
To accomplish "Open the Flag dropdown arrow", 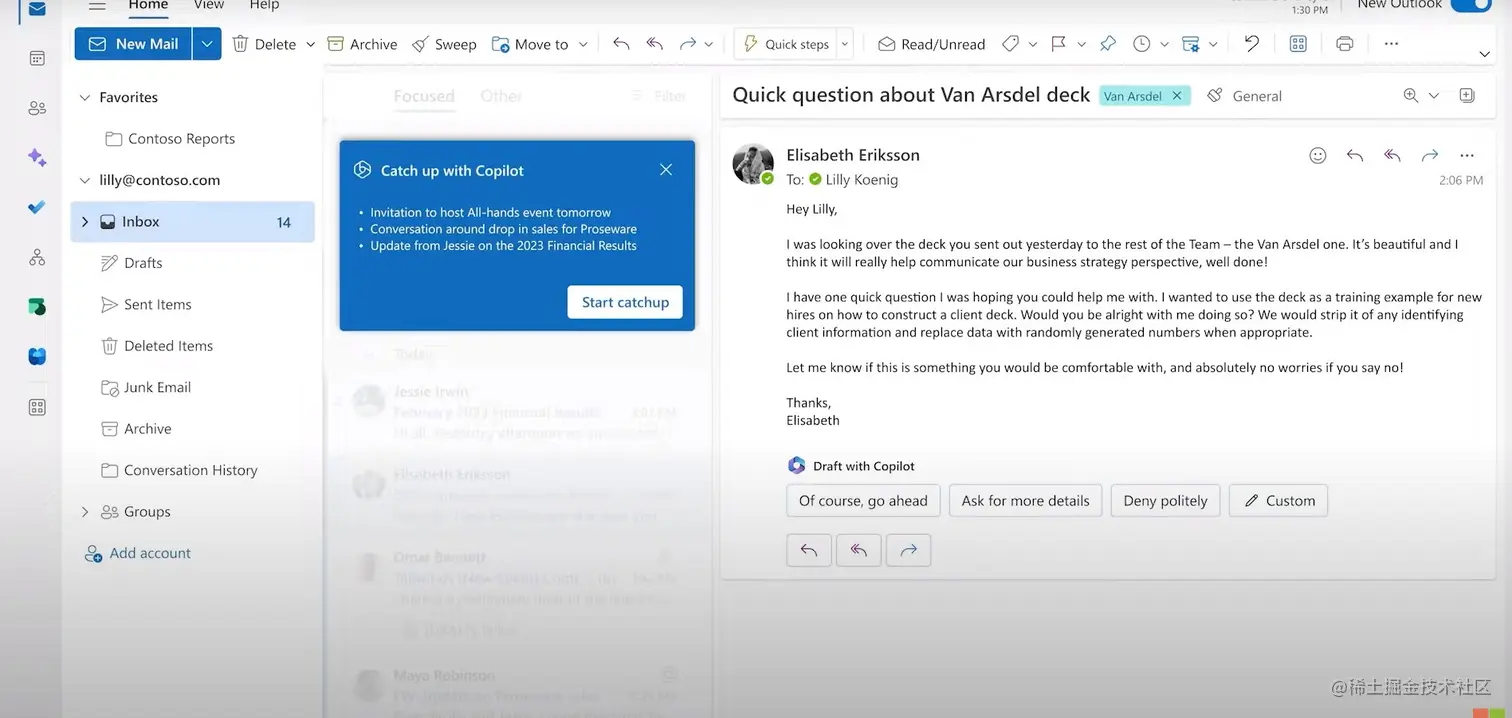I will 1082,44.
